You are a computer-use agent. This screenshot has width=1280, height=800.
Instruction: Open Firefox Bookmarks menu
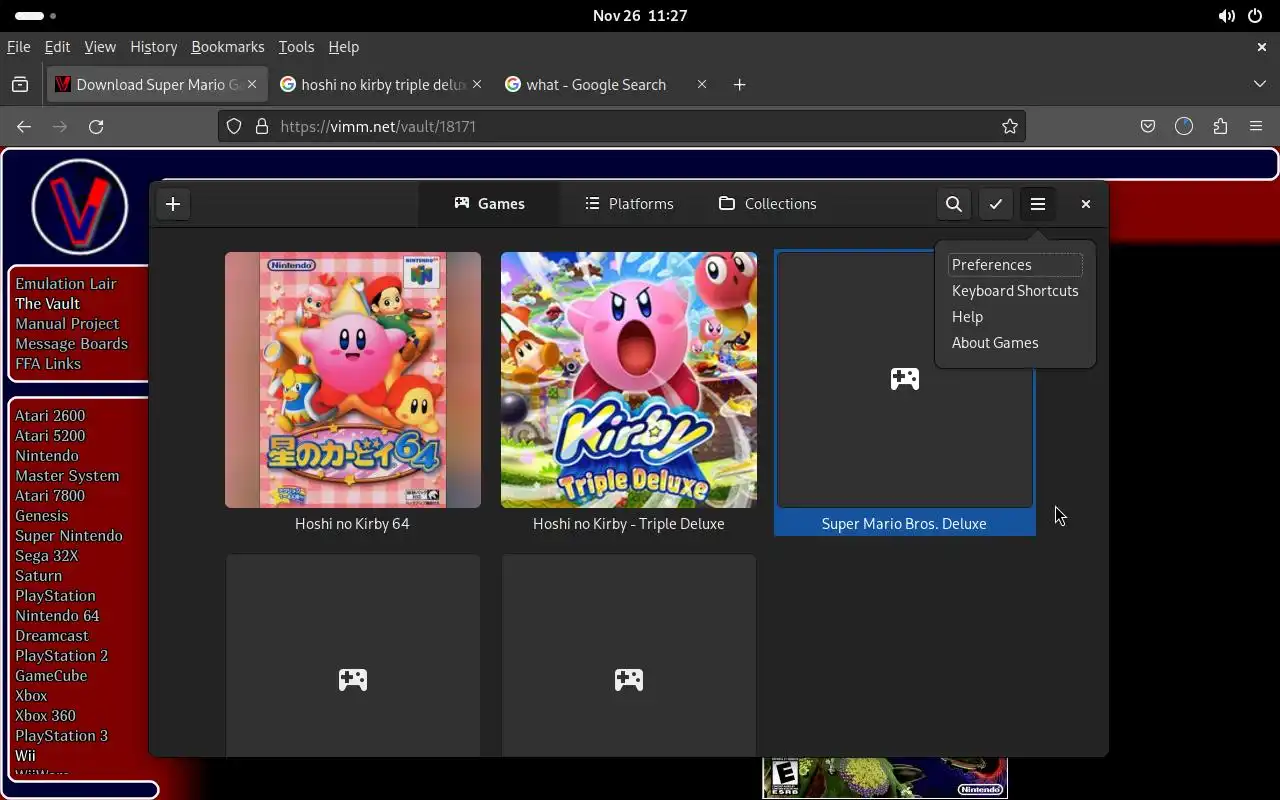click(x=228, y=47)
